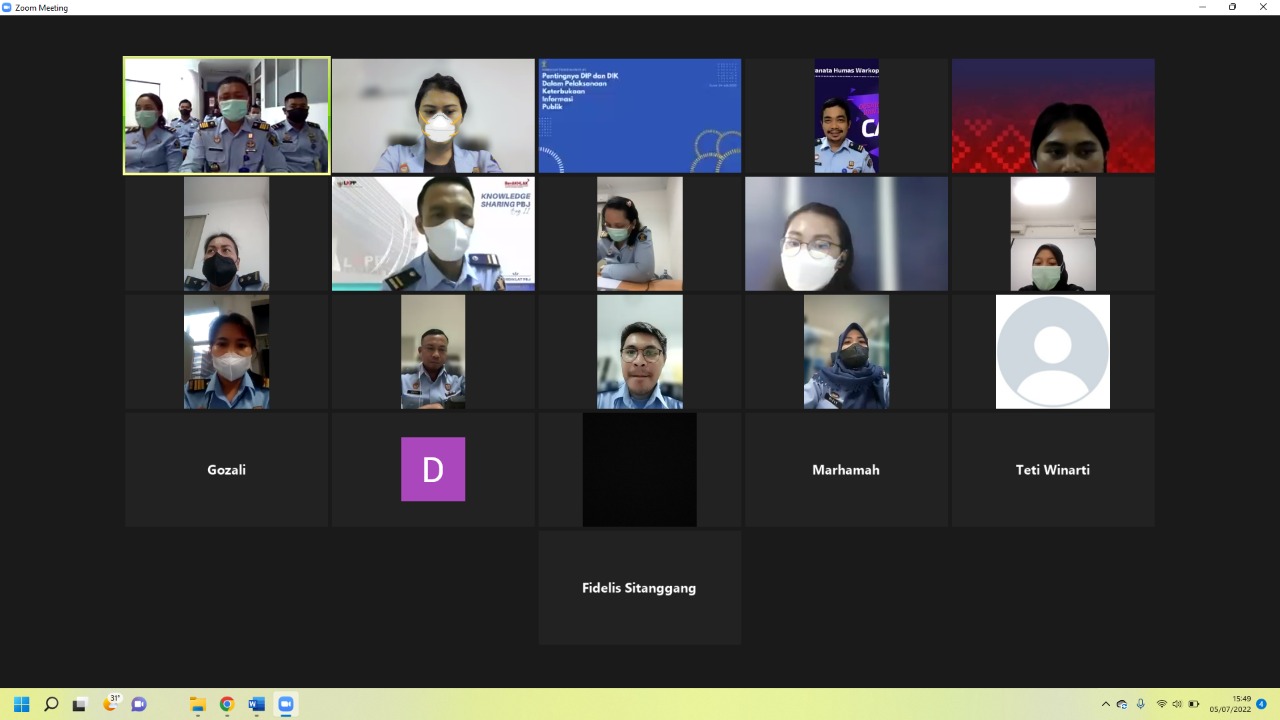Viewport: 1280px width, 720px height.
Task: Open Task View in the taskbar
Action: 80,704
